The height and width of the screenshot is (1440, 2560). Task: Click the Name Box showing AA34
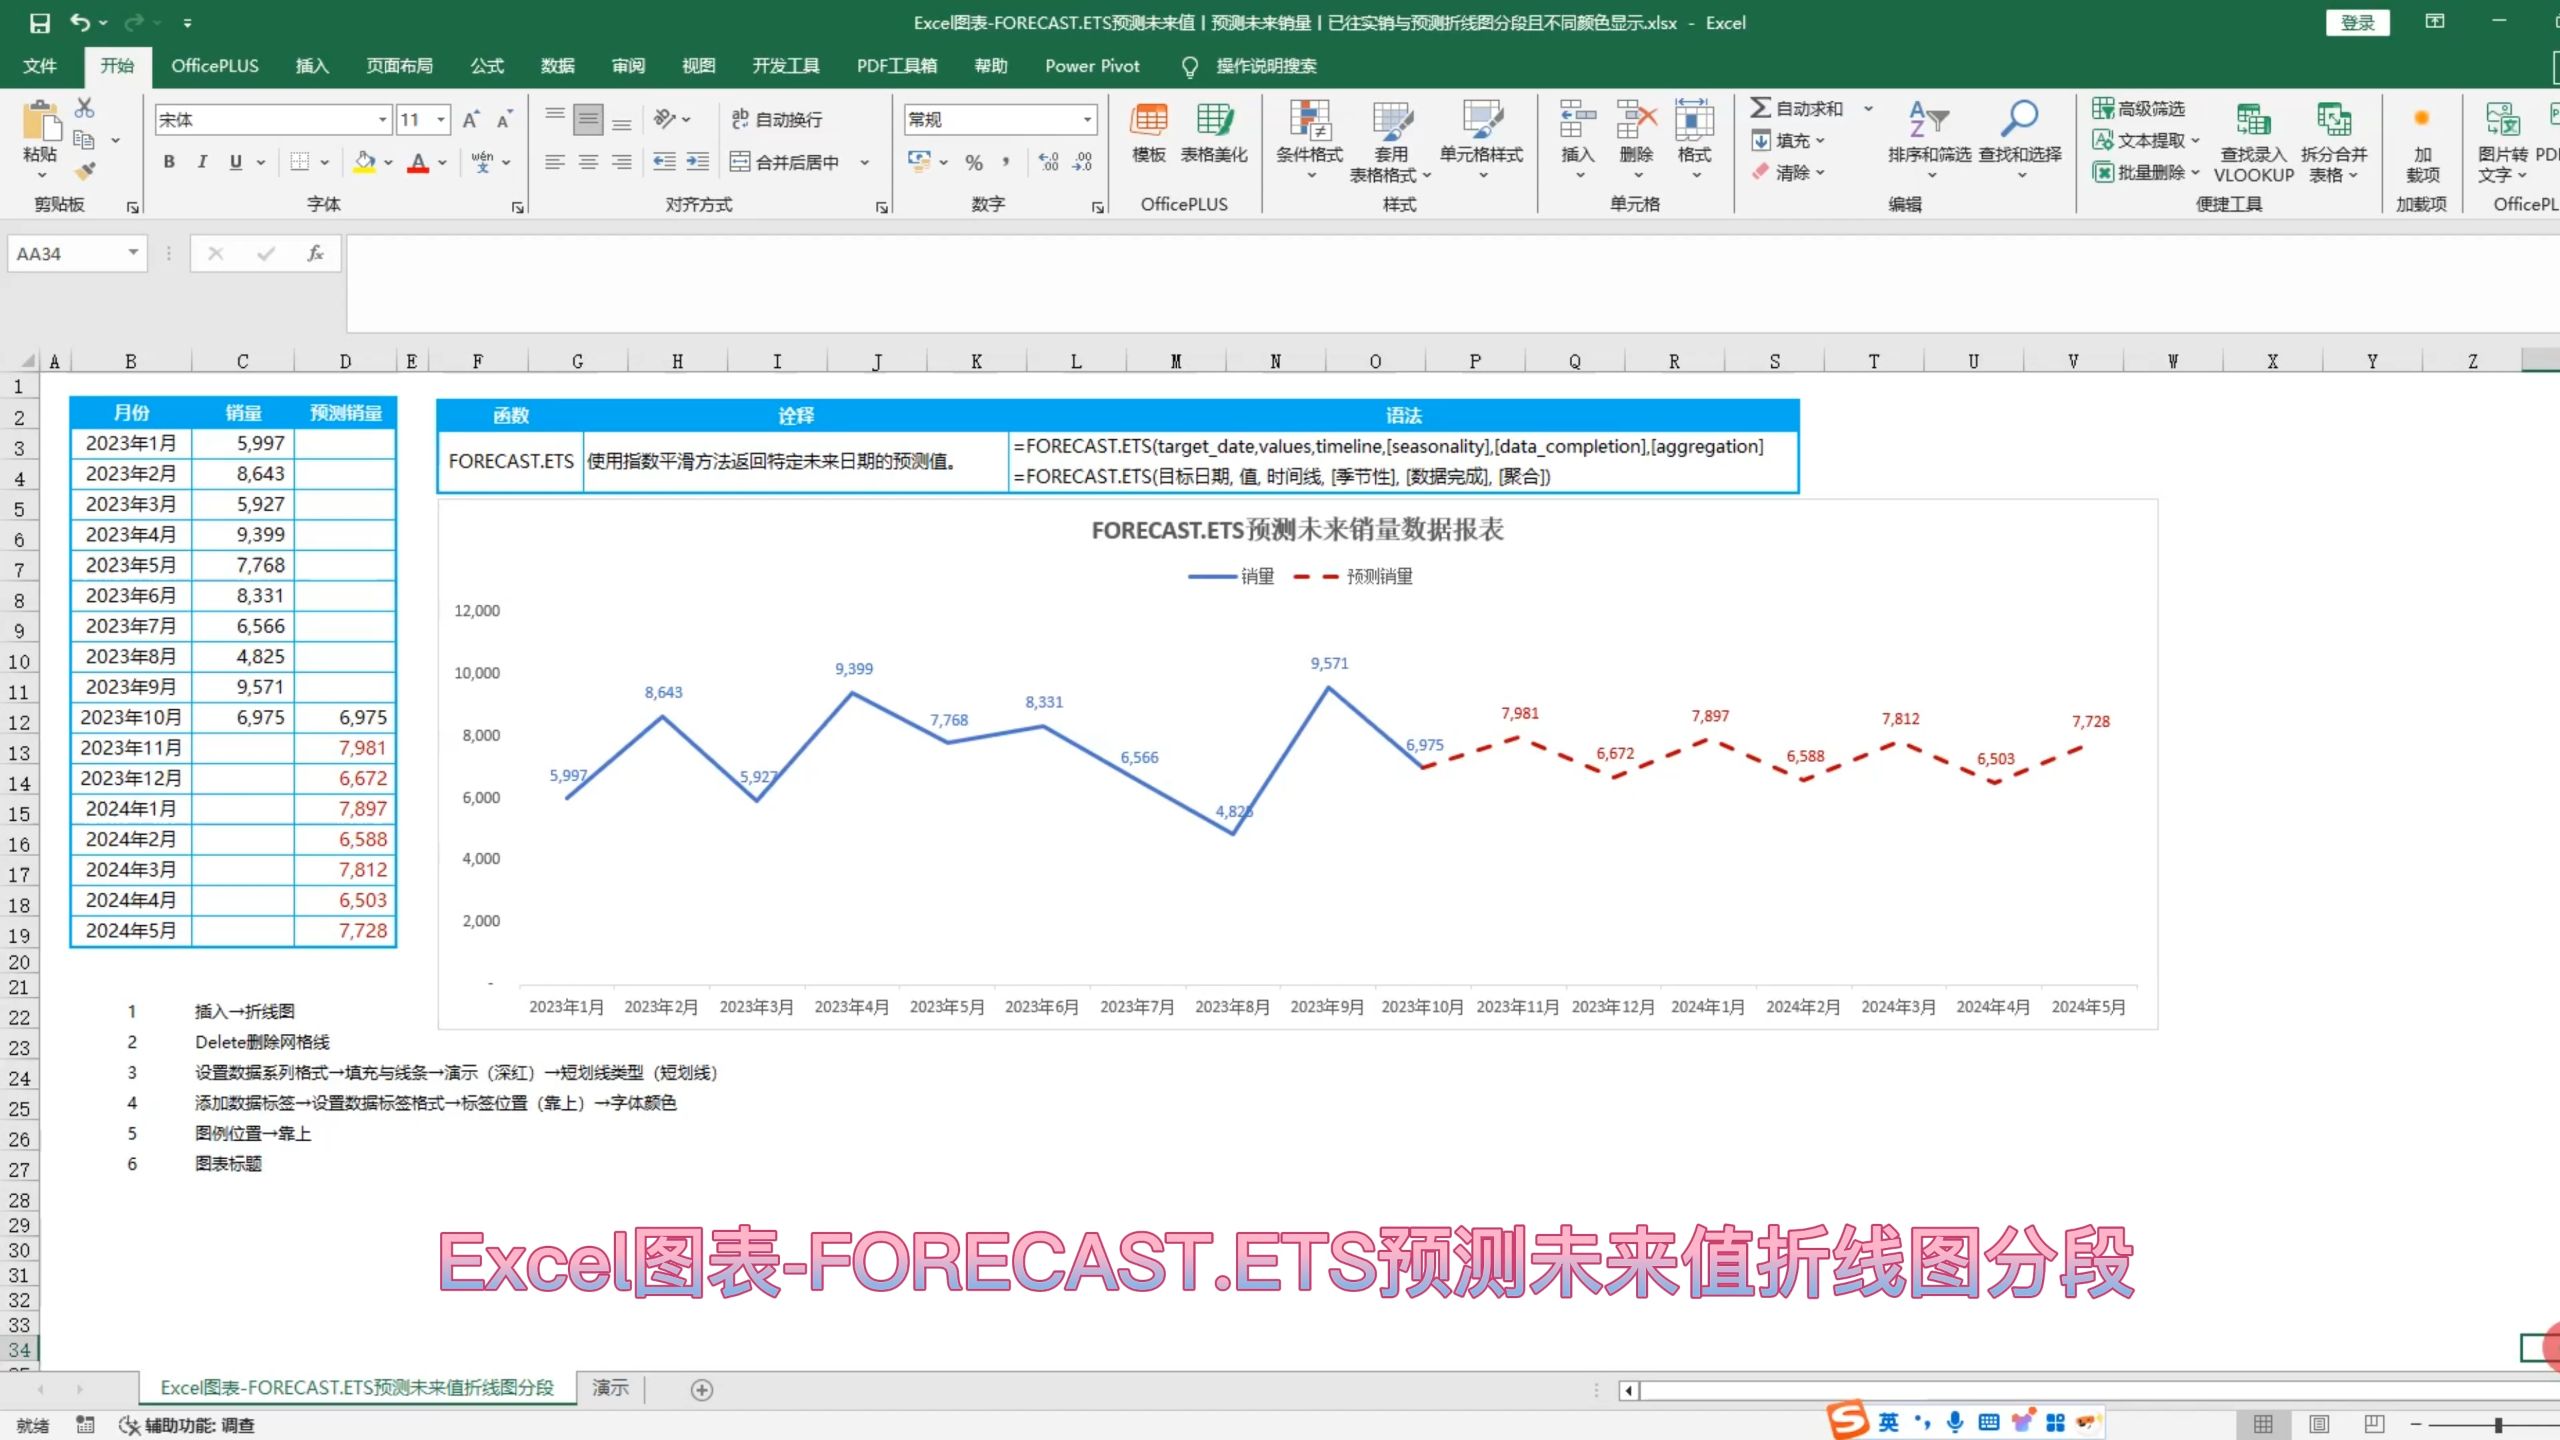(70, 253)
